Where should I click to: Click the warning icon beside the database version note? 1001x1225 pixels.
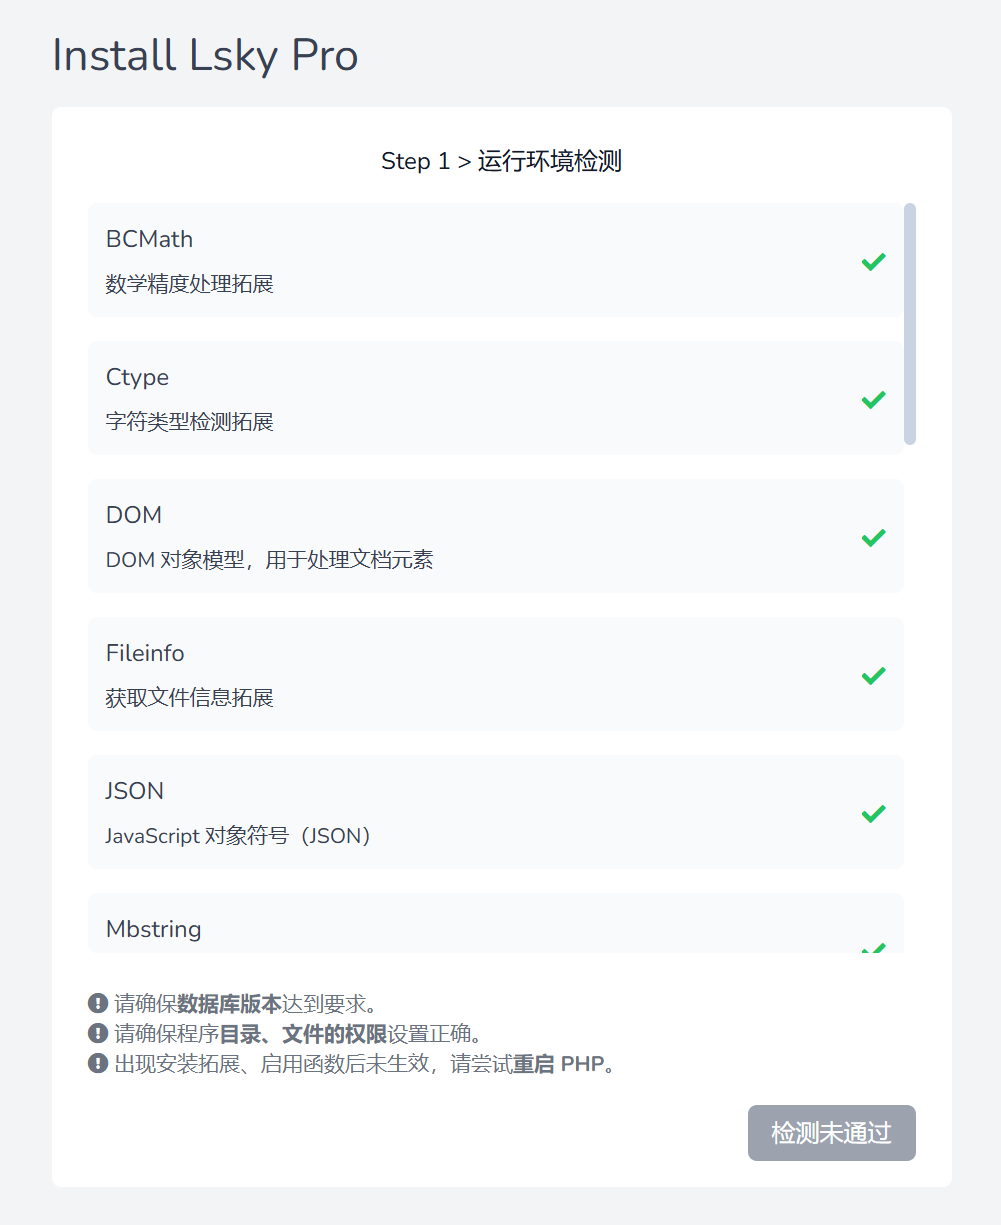click(98, 1003)
